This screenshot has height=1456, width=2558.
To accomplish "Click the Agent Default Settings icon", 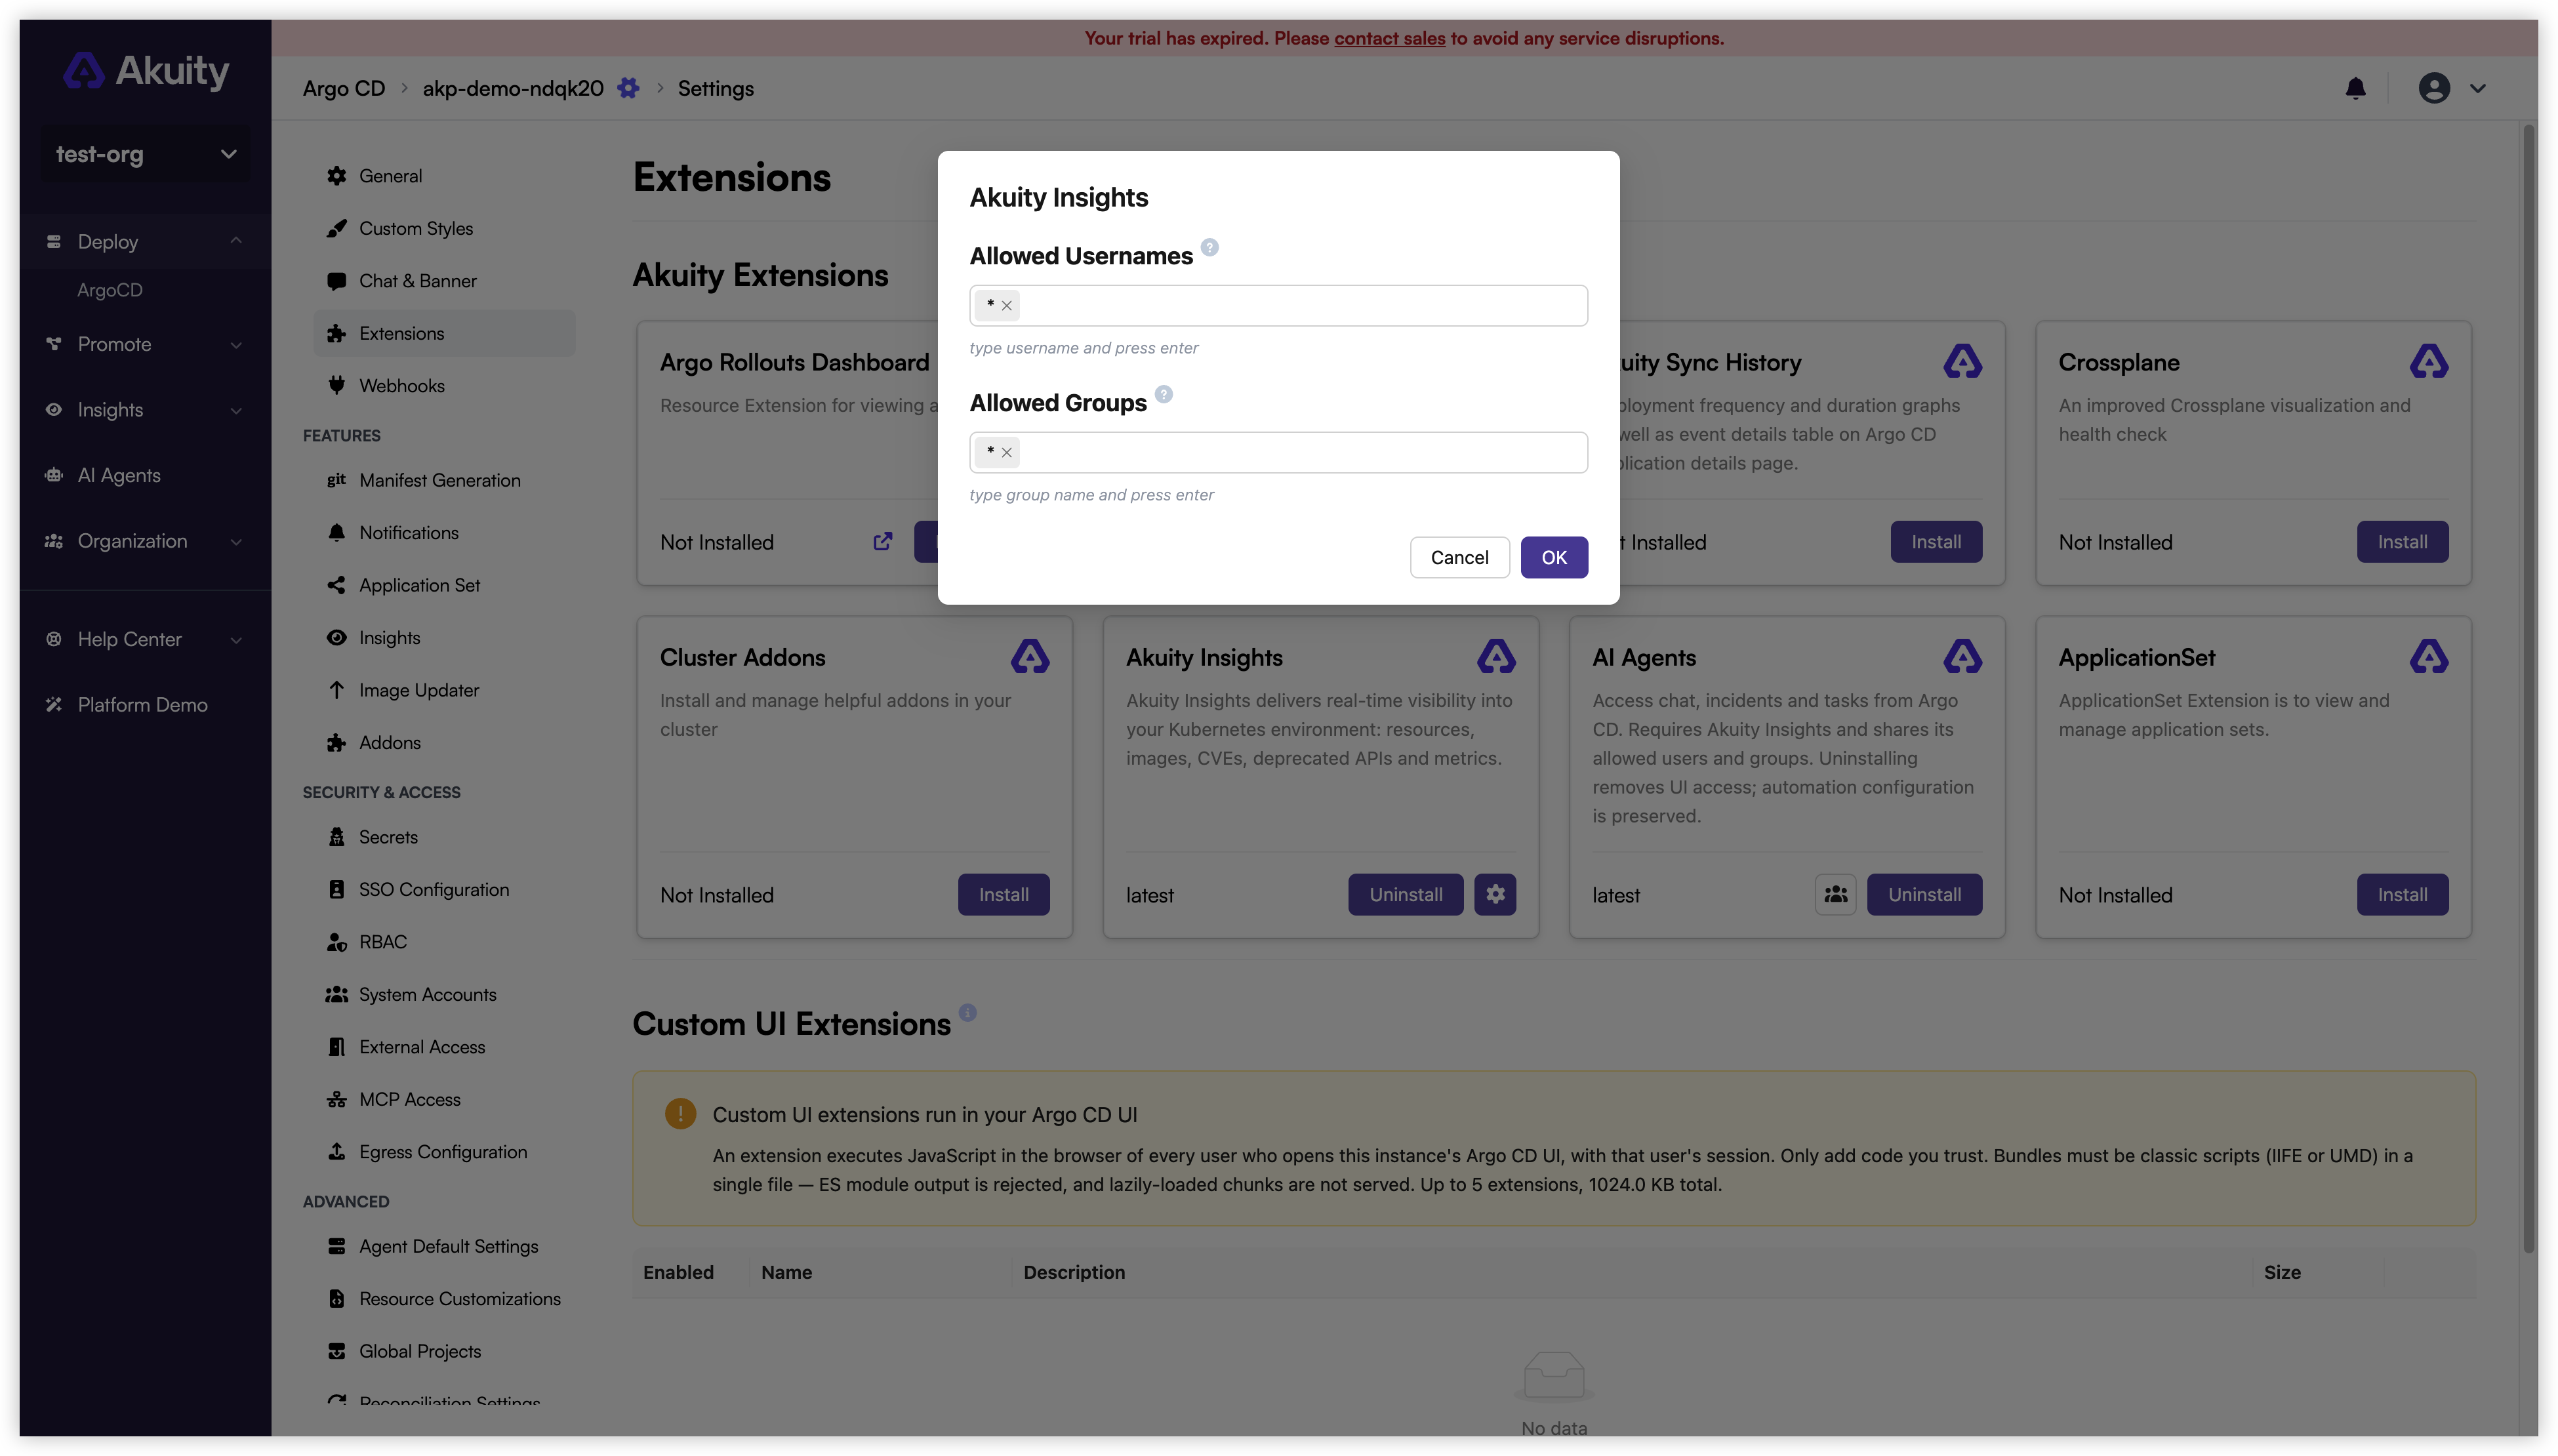I will 336,1246.
